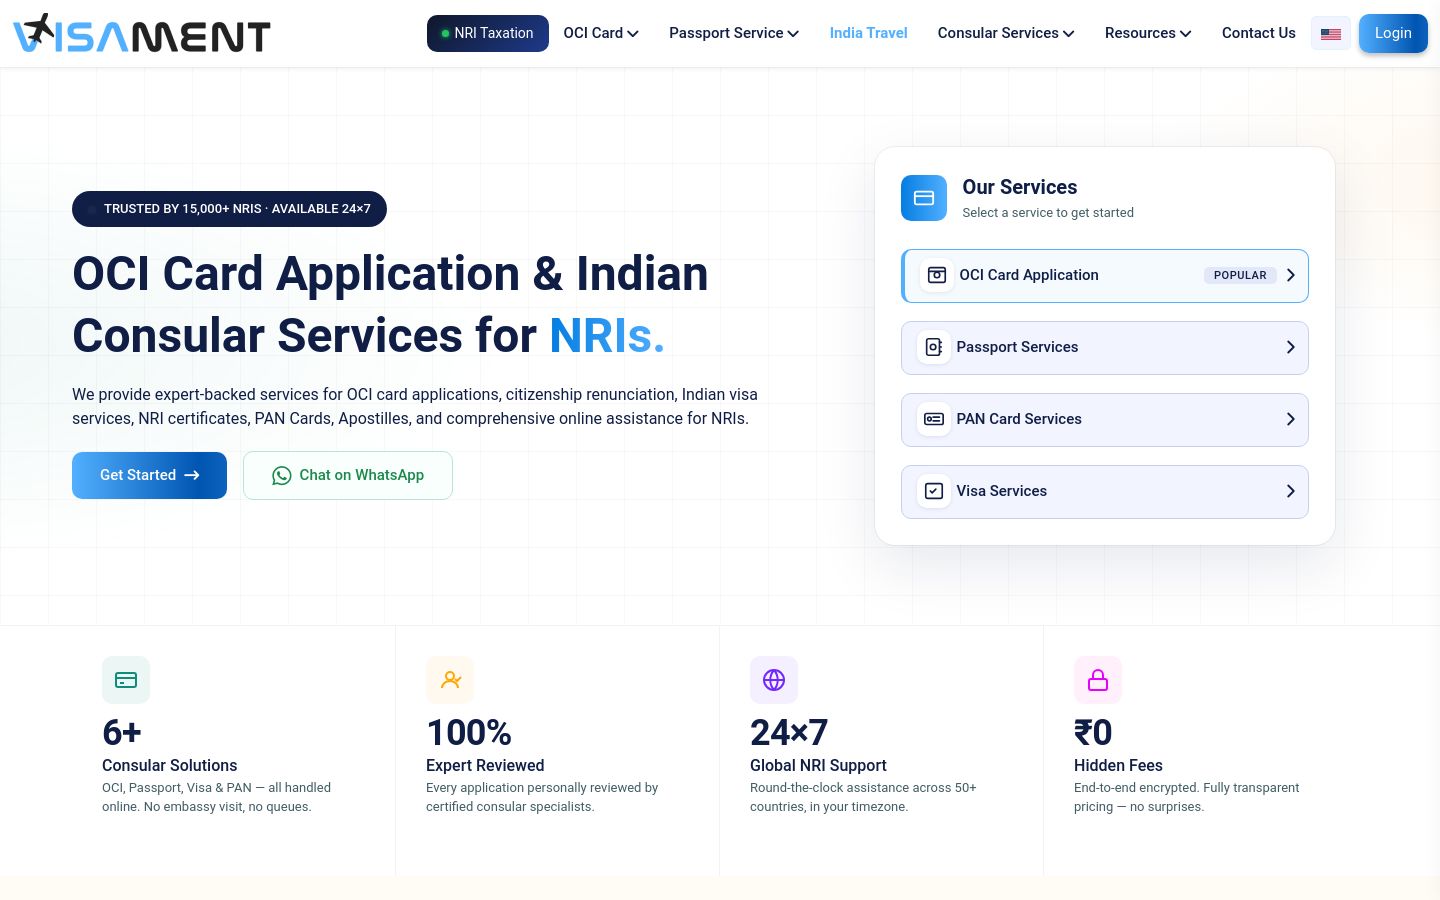This screenshot has width=1440, height=900.
Task: Click the chevron on PAN Card Services
Action: (x=1291, y=419)
